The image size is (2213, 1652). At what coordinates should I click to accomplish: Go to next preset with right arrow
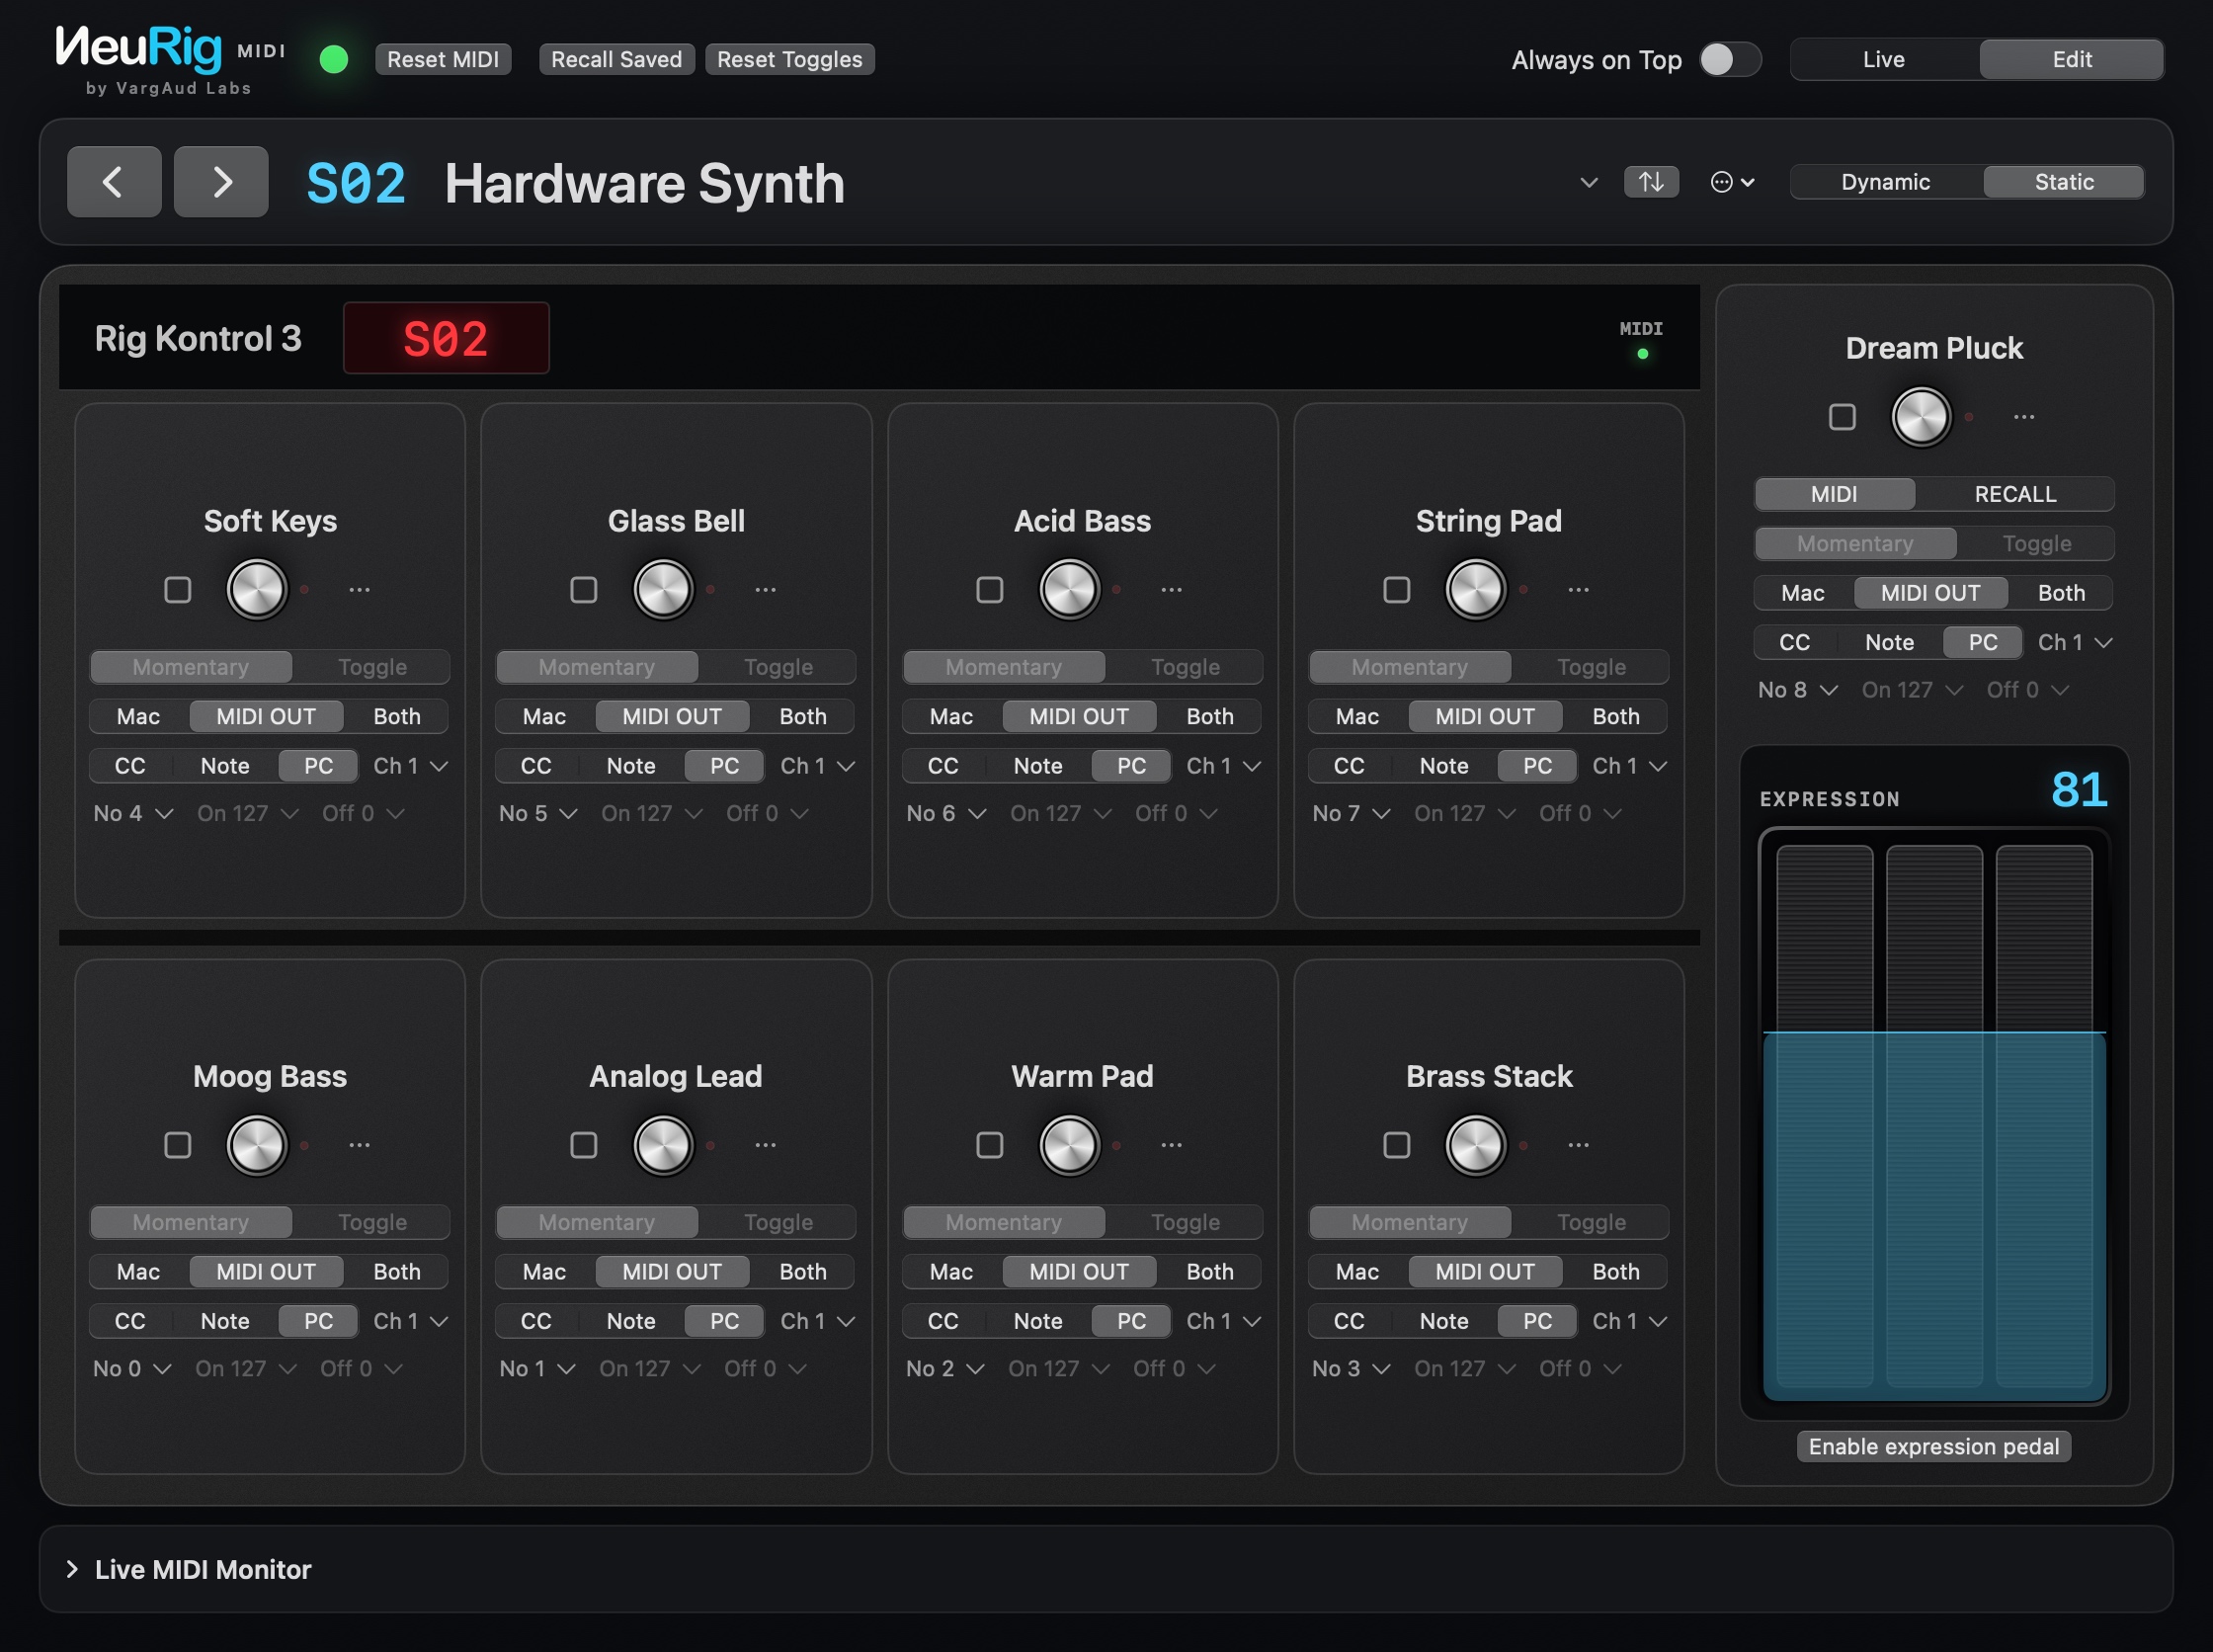click(221, 182)
